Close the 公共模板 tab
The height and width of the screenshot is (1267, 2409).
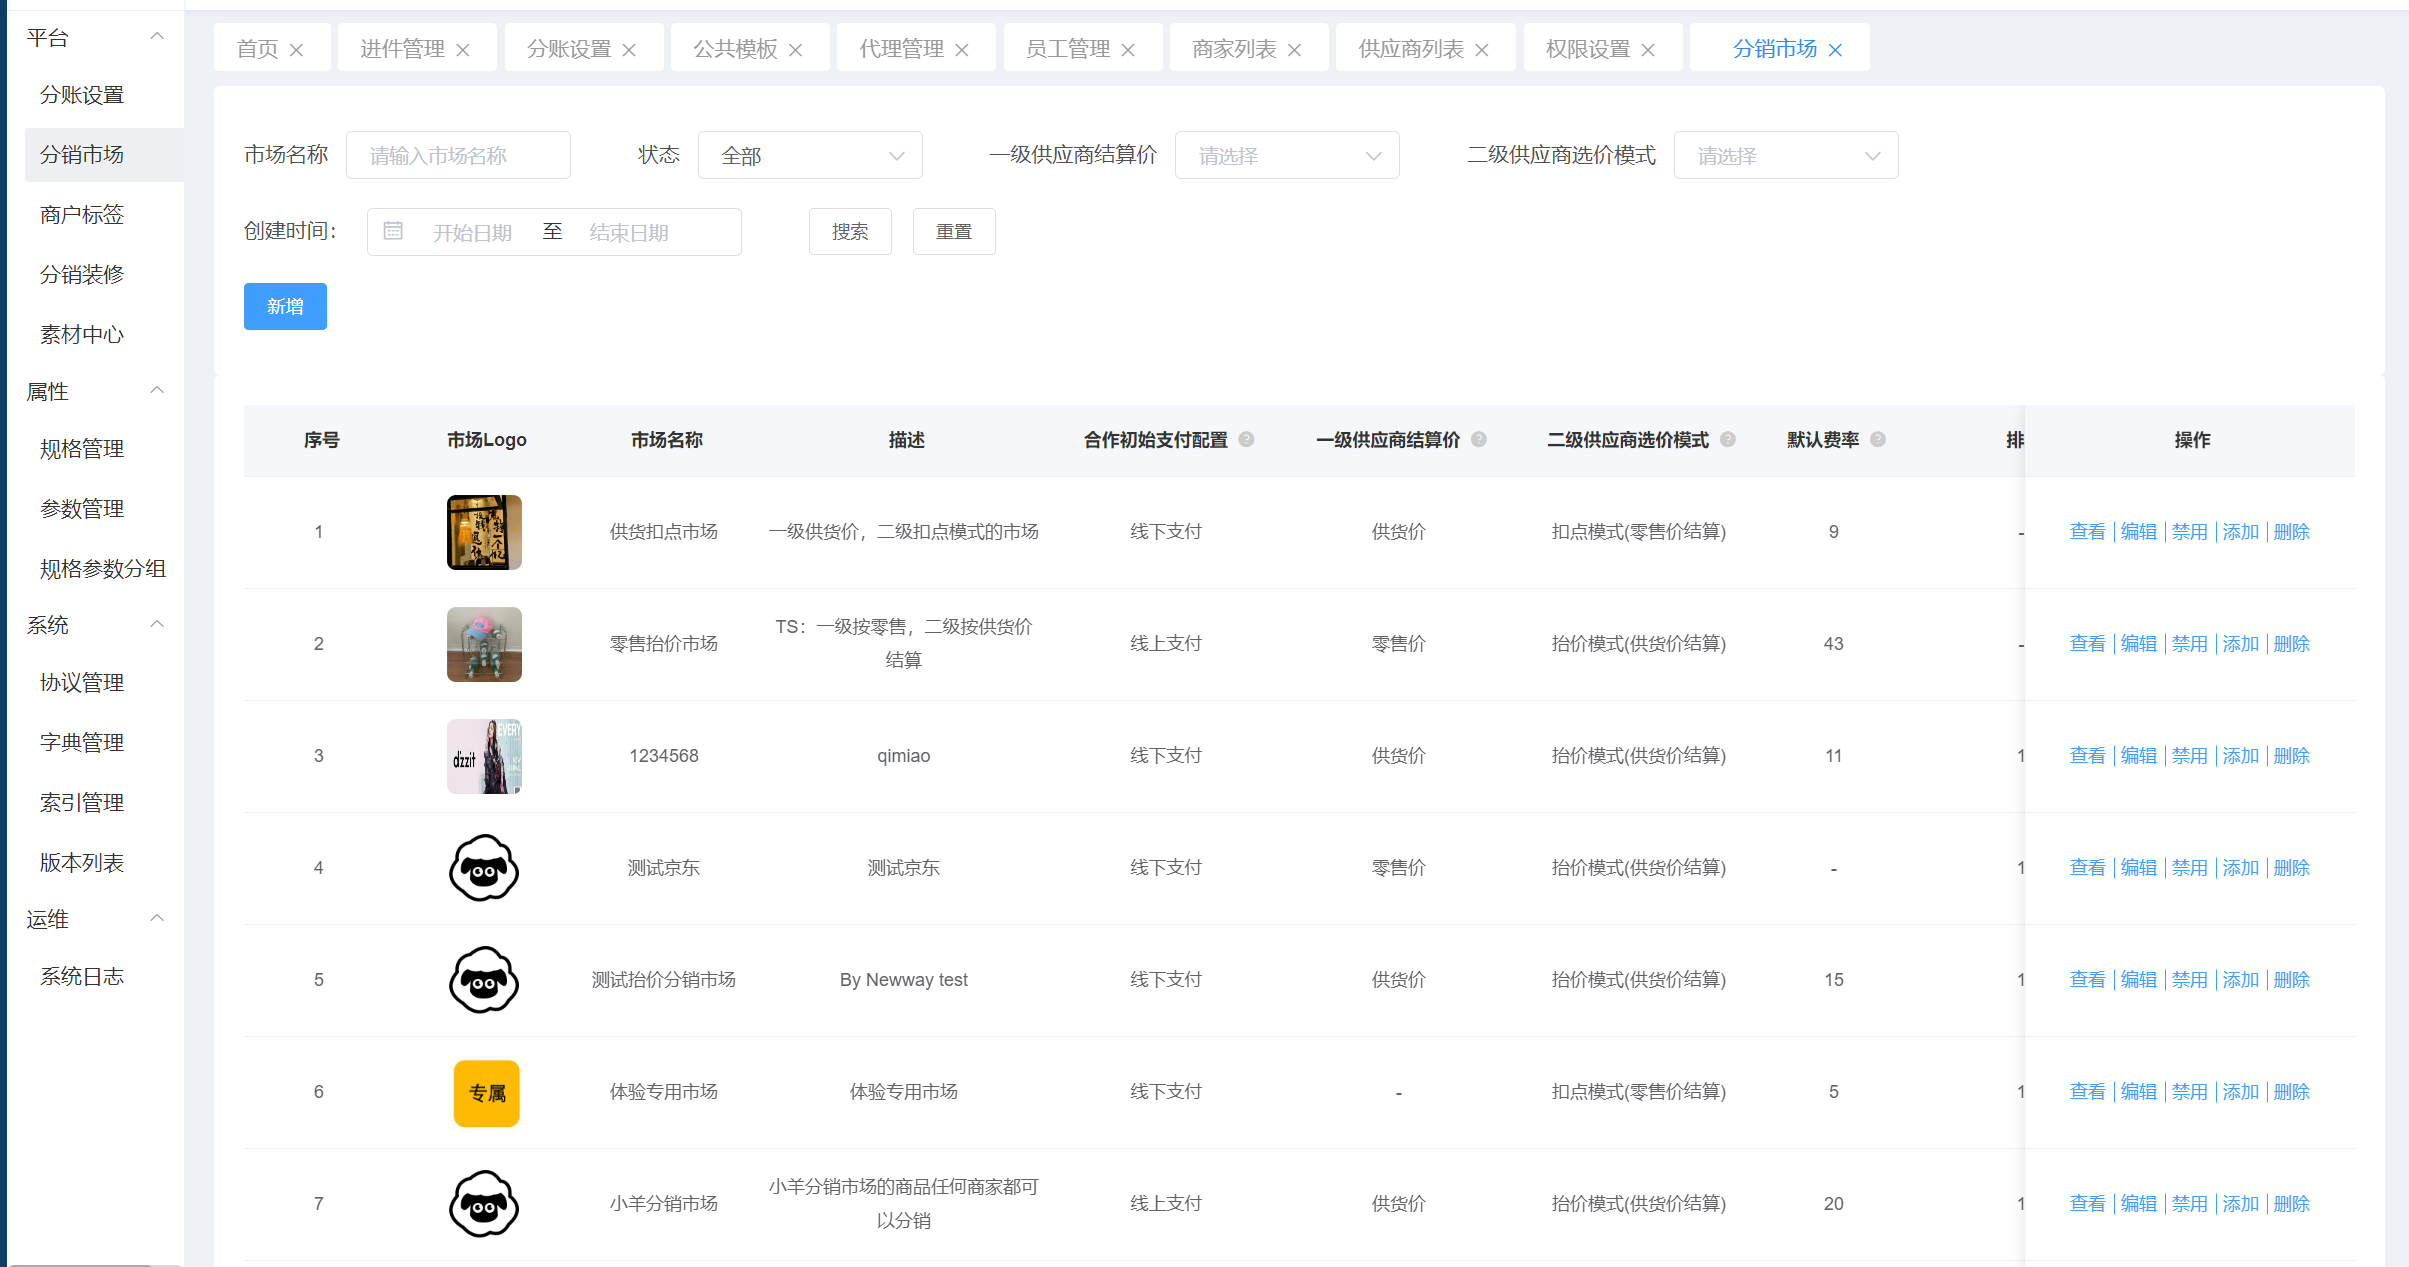(x=796, y=50)
